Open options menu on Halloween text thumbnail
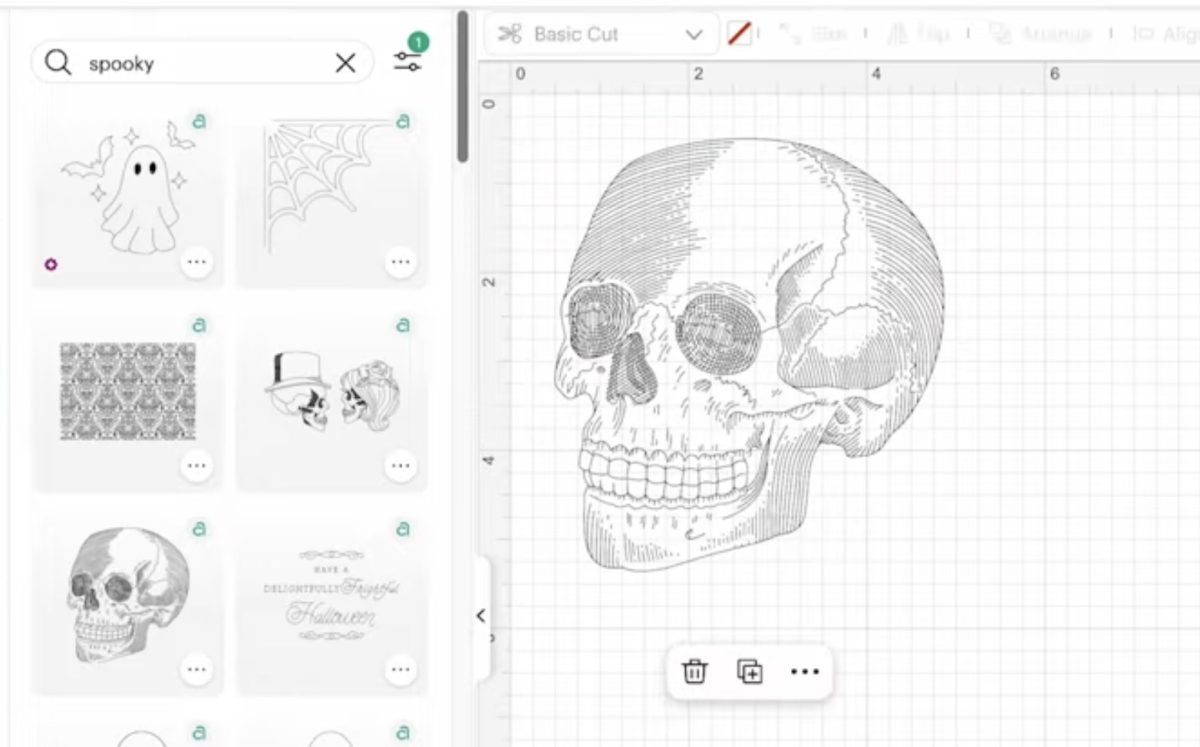Screen dimensions: 1200x747 click(x=401, y=669)
